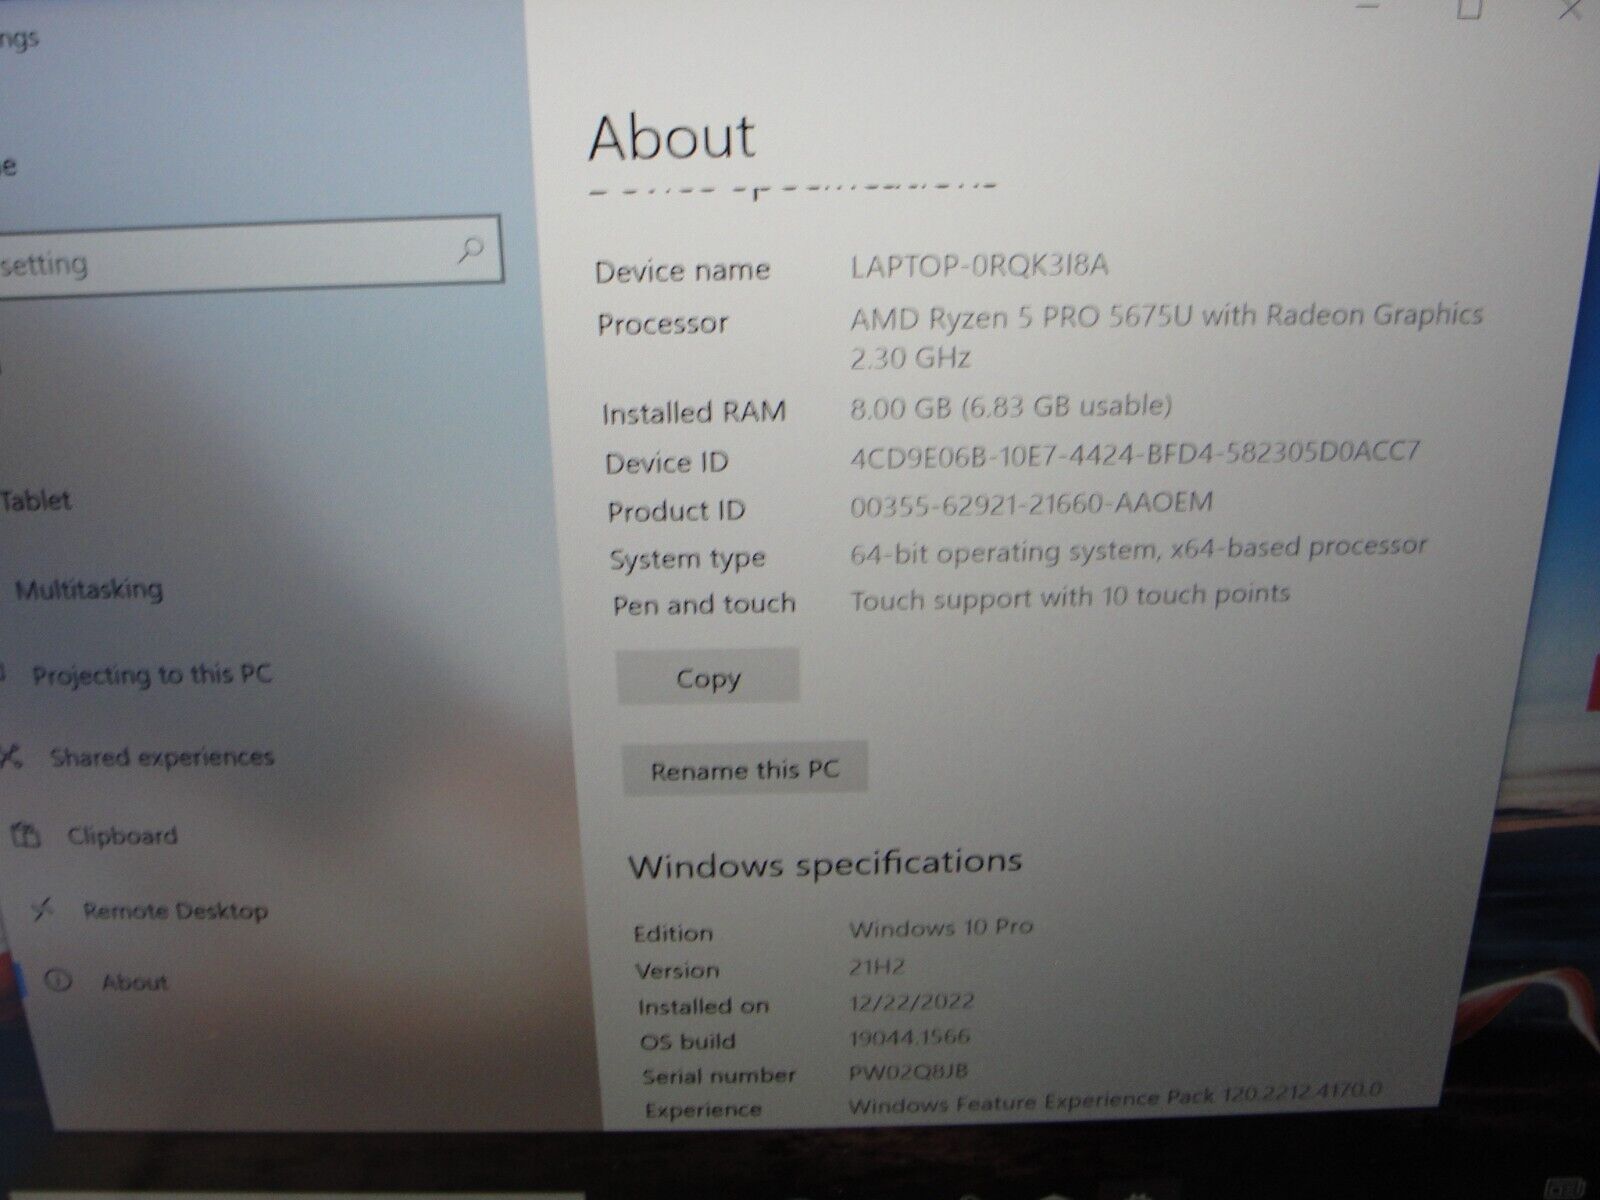
Task: Click the Device name label
Action: coord(683,270)
